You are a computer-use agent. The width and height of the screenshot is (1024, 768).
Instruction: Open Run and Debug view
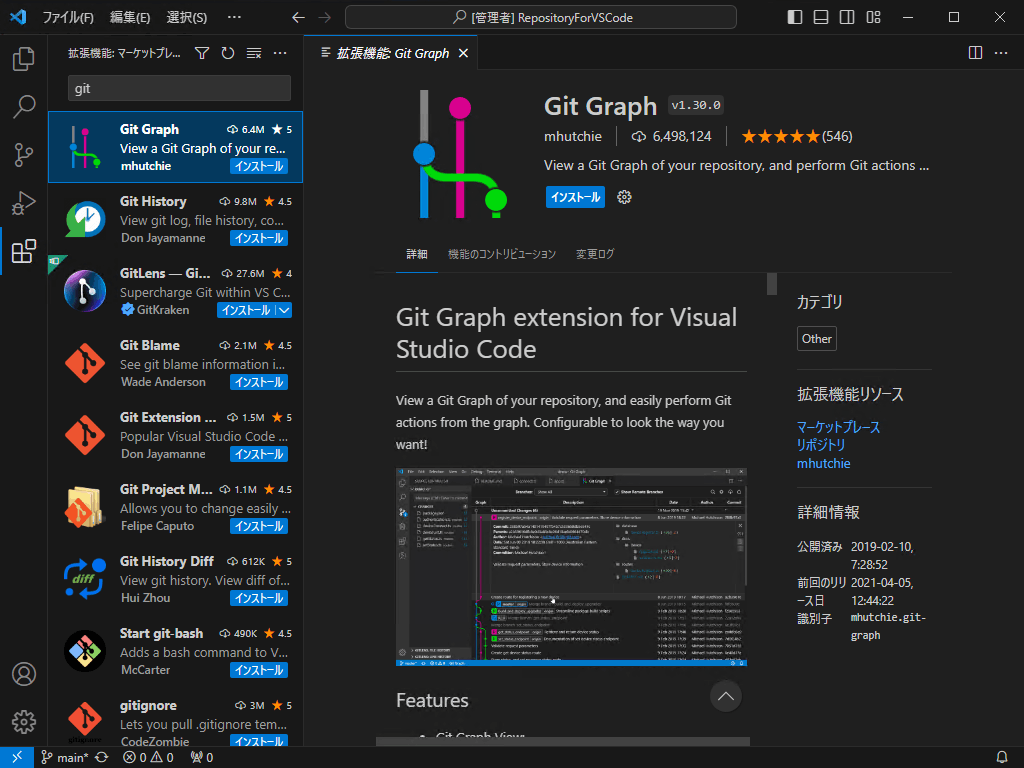[24, 203]
